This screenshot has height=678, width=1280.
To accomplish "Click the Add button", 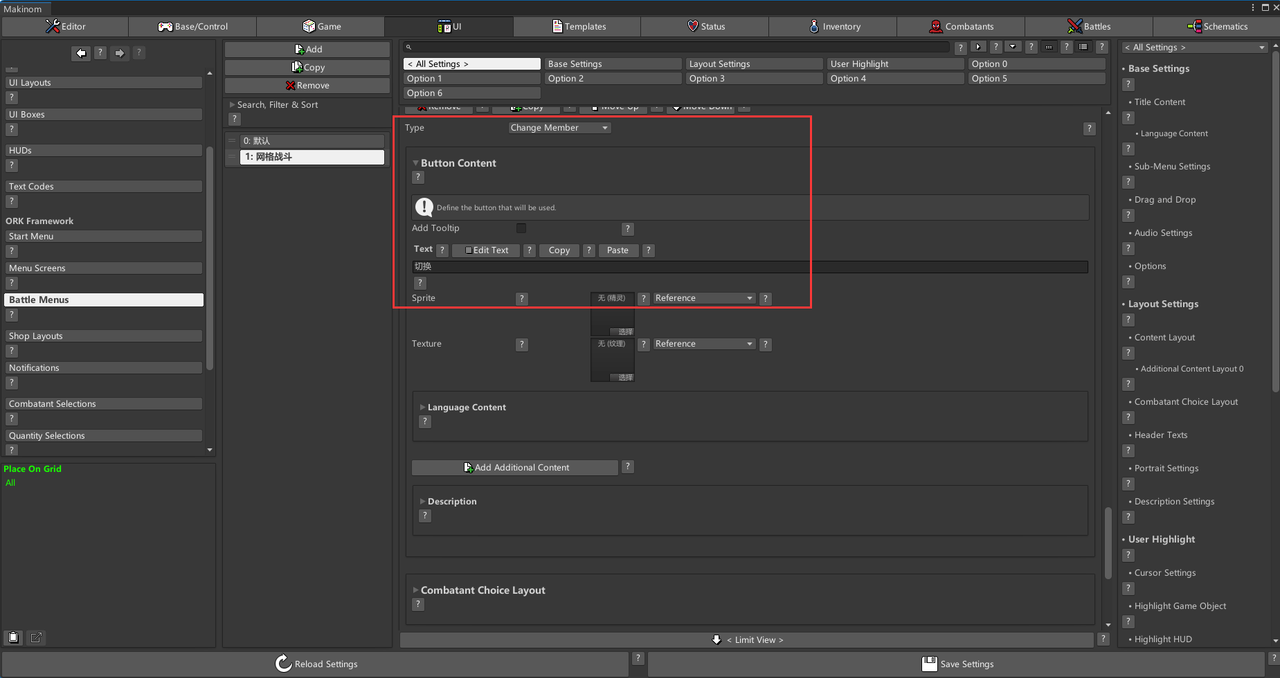I will pyautogui.click(x=307, y=49).
